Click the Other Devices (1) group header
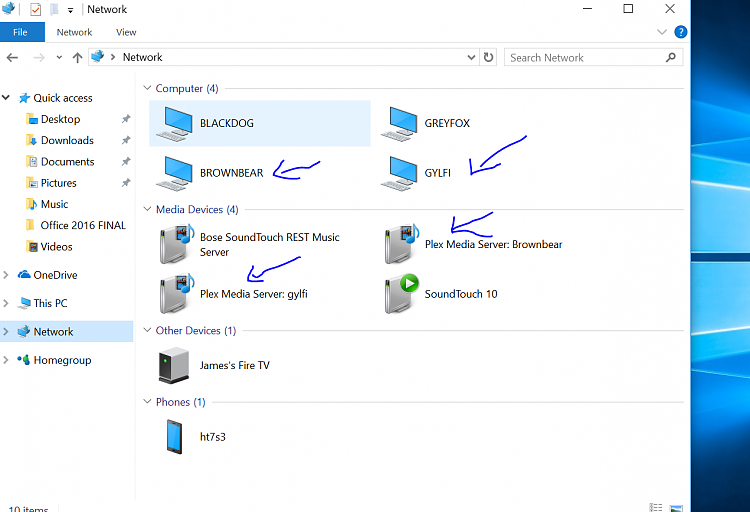 tap(196, 330)
